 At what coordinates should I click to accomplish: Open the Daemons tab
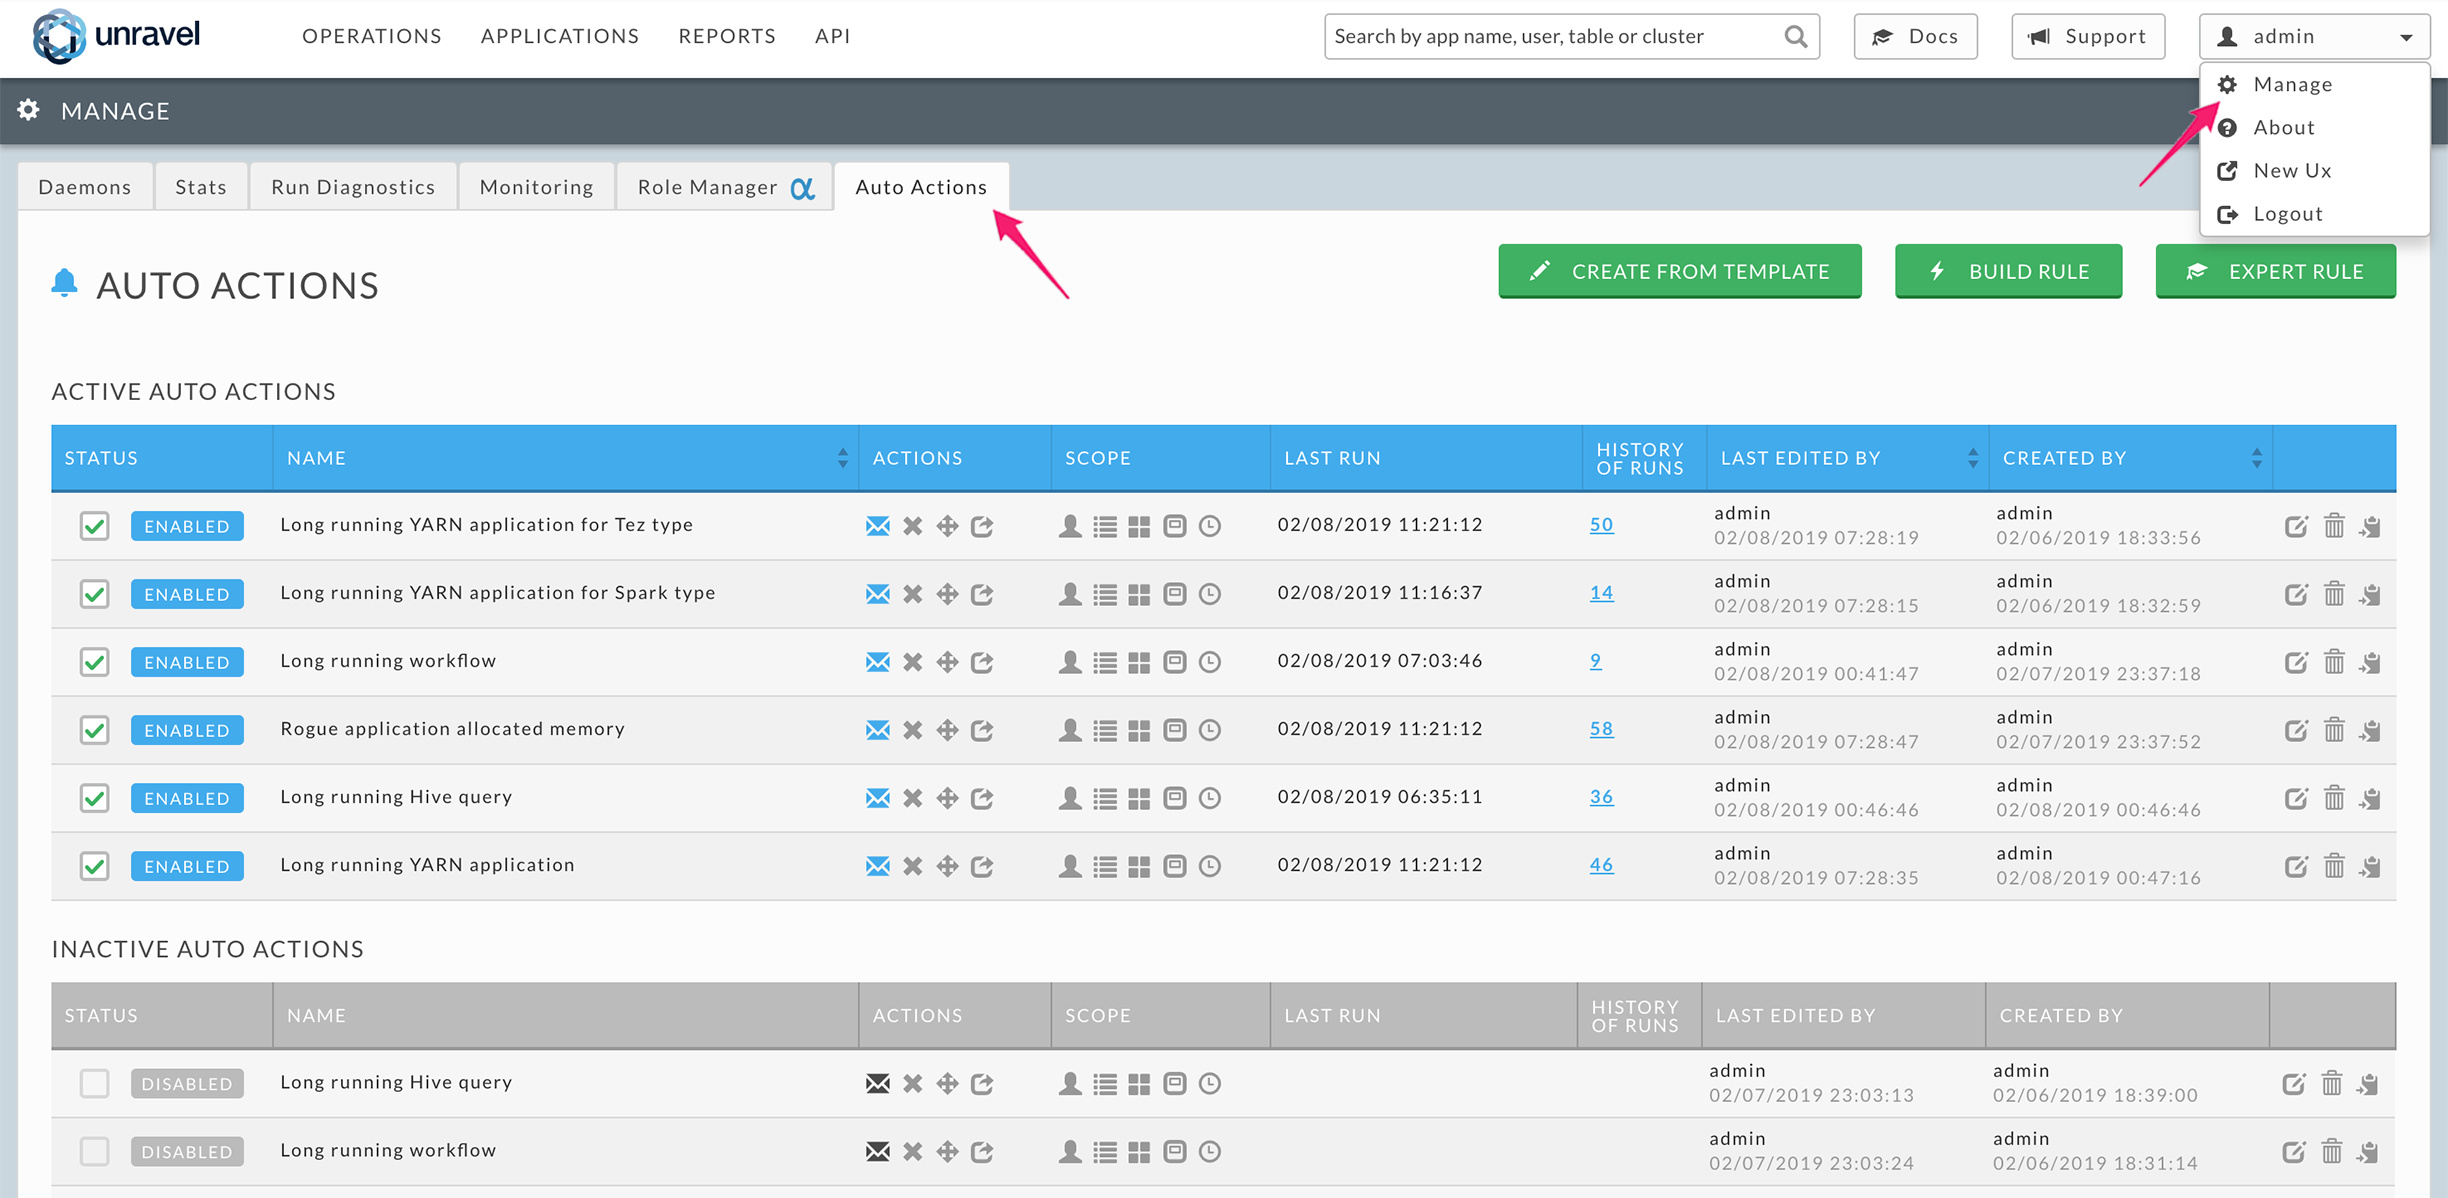point(85,187)
